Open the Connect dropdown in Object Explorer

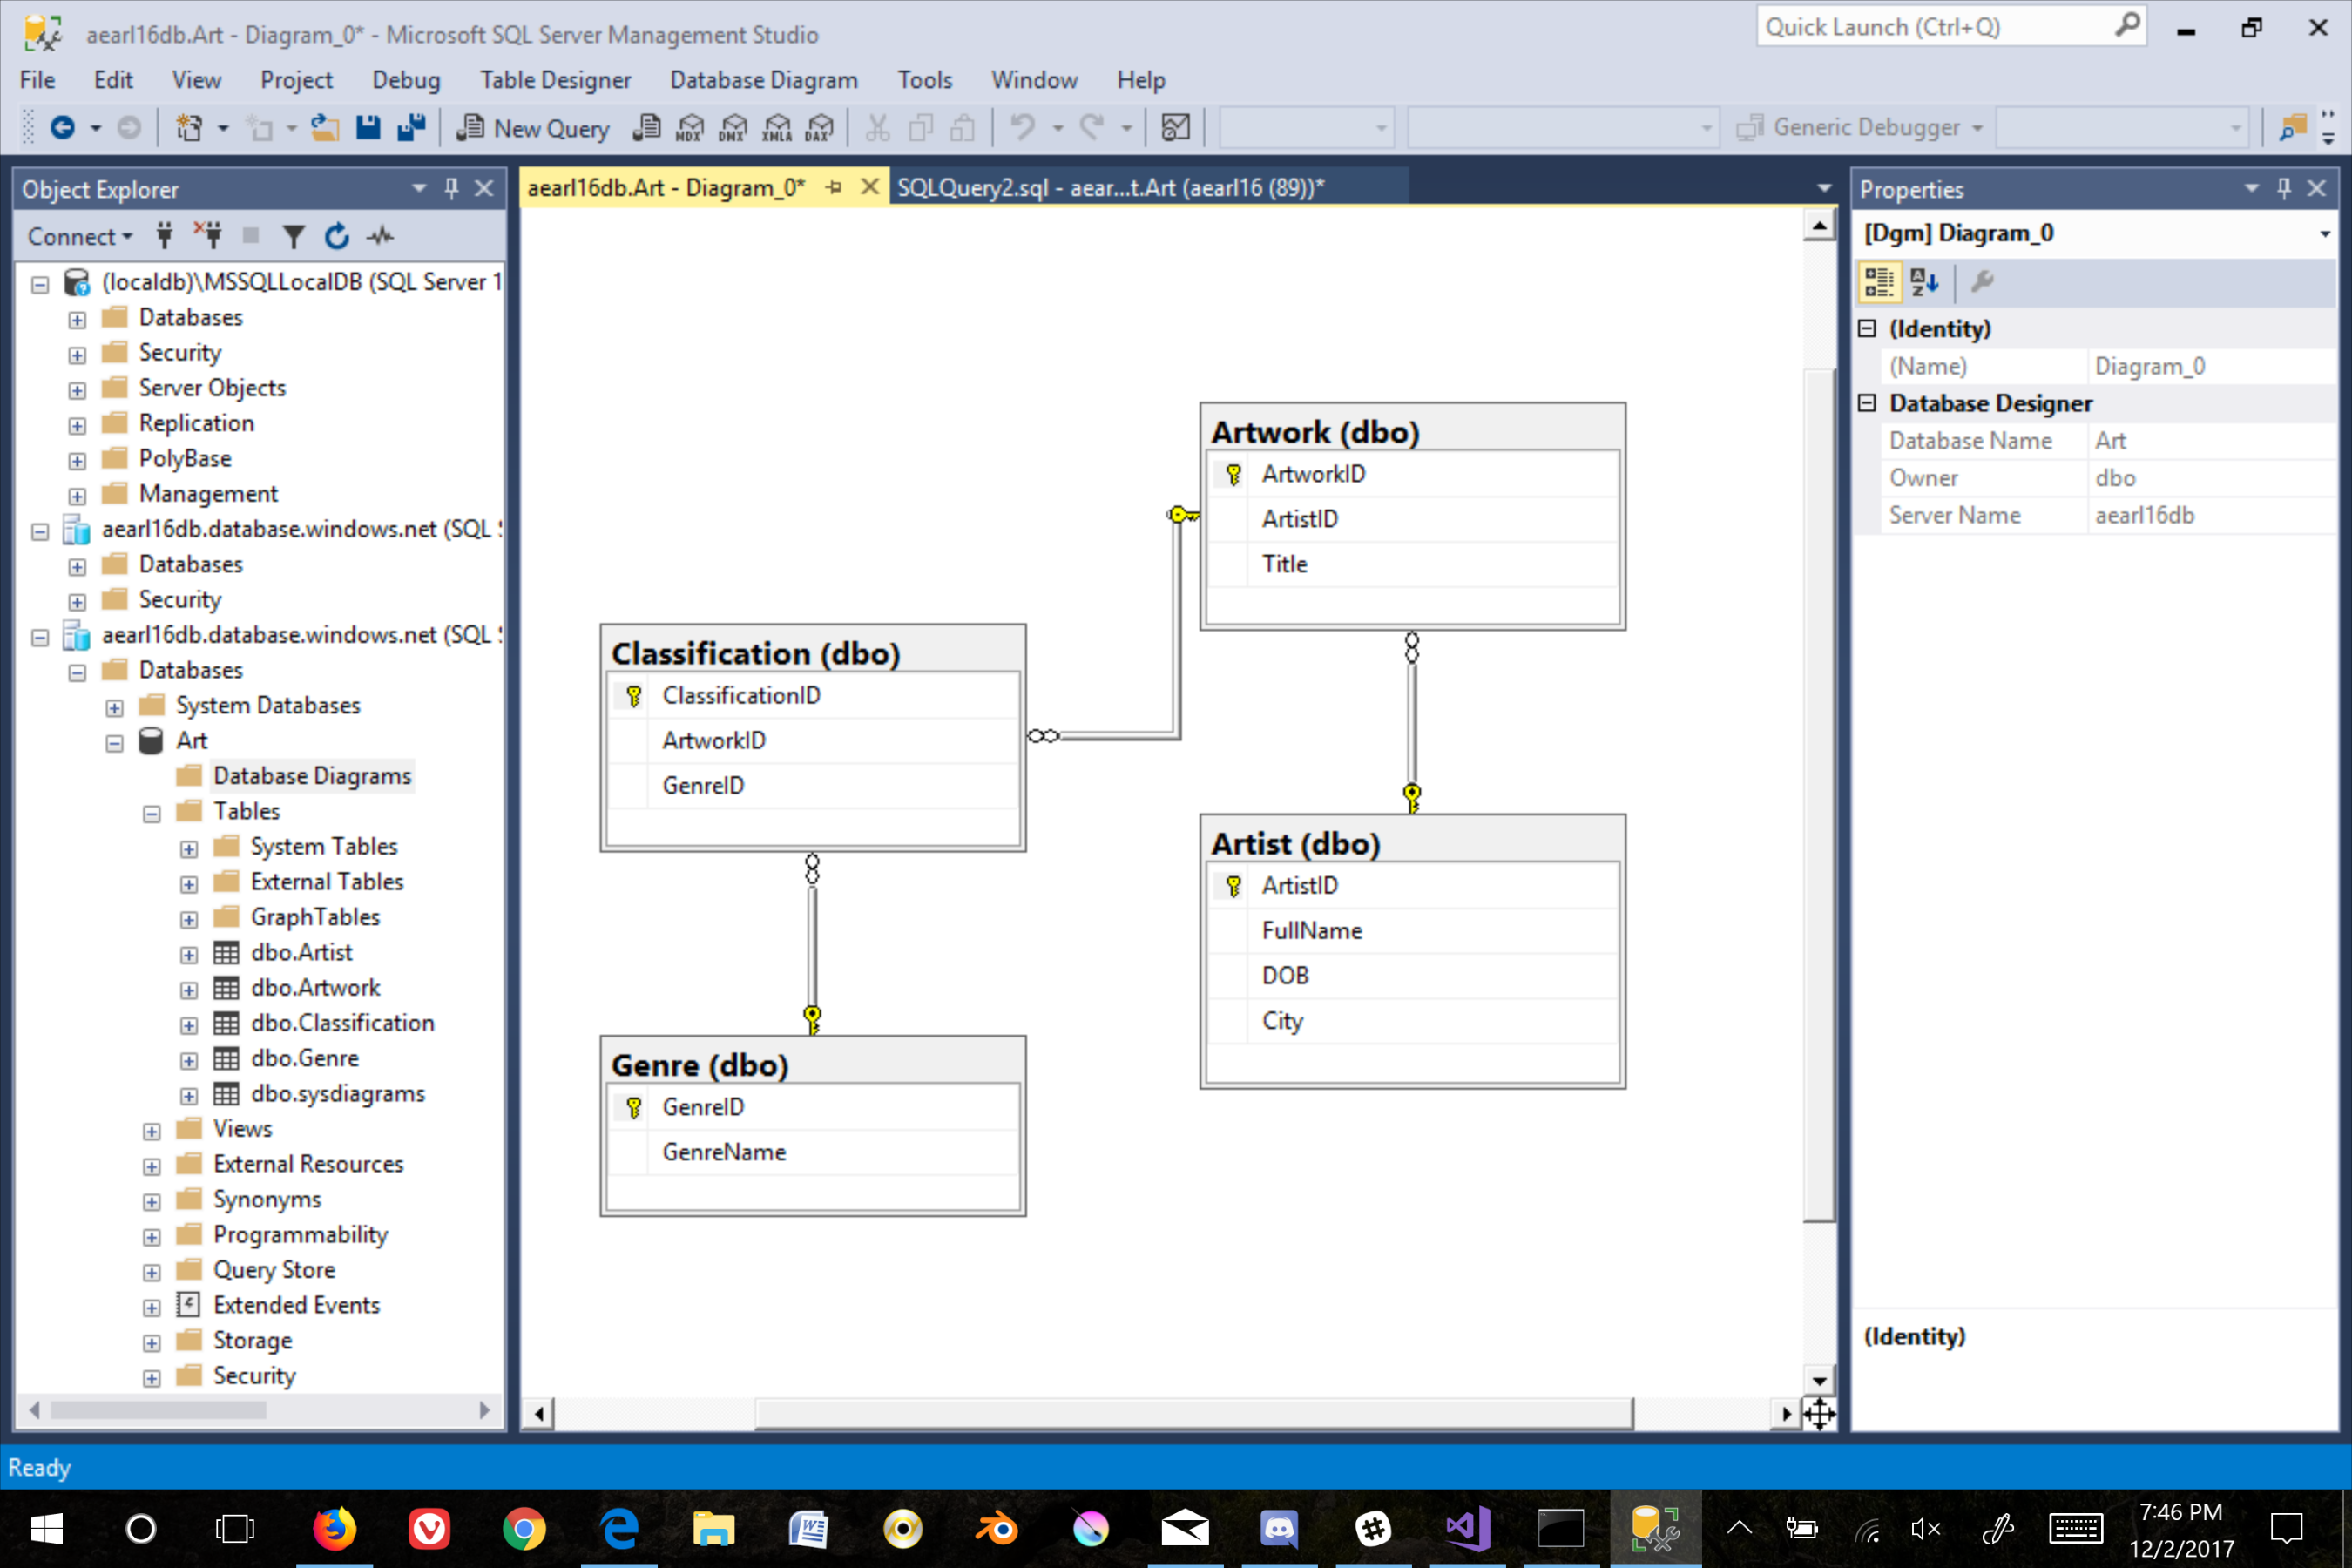pos(80,236)
